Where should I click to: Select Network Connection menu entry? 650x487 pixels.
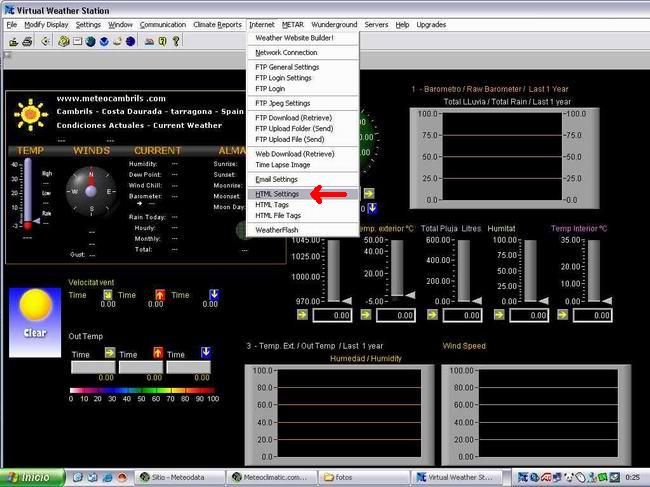[x=303, y=53]
